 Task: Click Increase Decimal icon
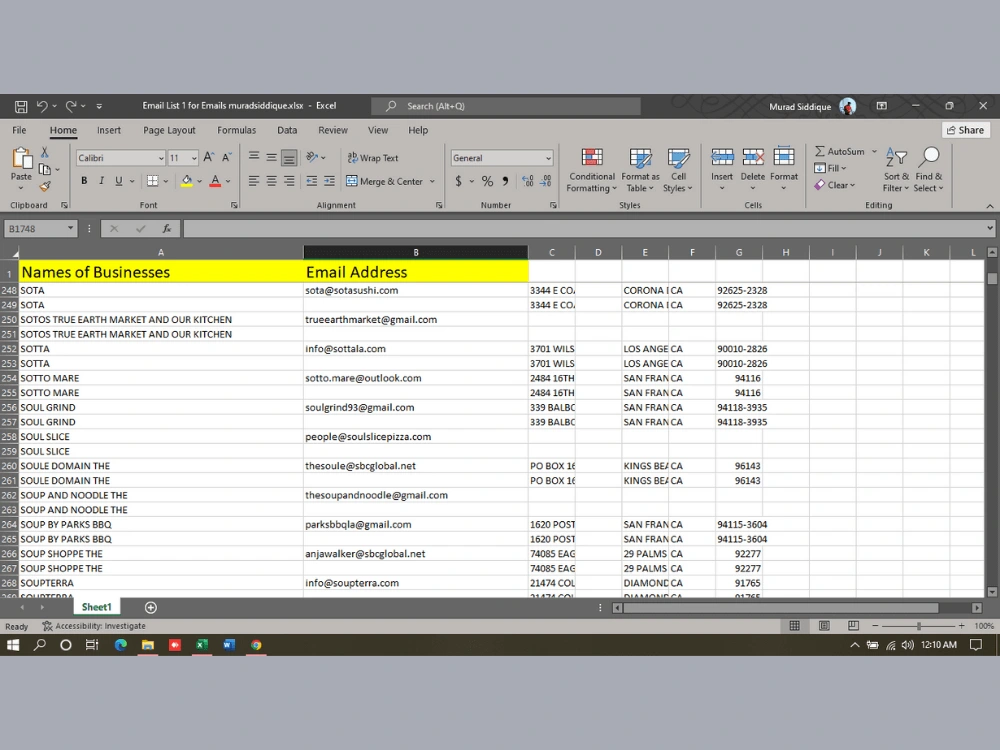(527, 182)
